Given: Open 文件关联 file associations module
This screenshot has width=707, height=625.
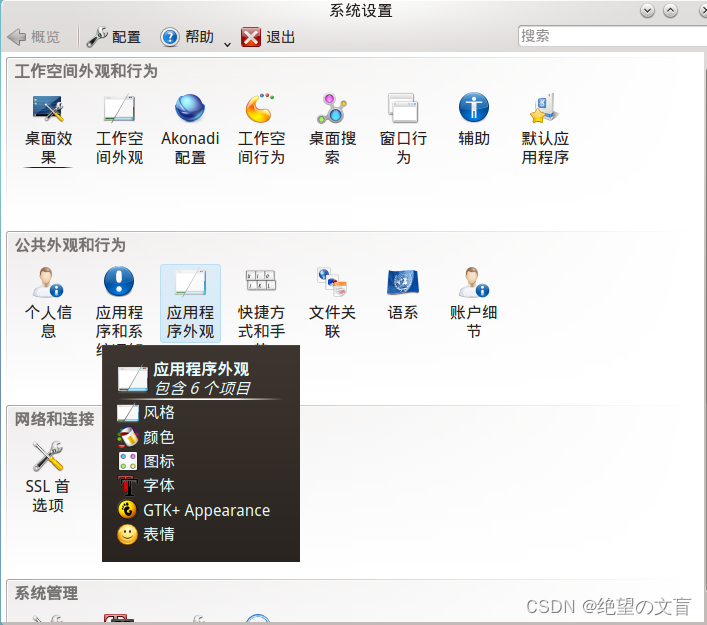Looking at the screenshot, I should [332, 303].
